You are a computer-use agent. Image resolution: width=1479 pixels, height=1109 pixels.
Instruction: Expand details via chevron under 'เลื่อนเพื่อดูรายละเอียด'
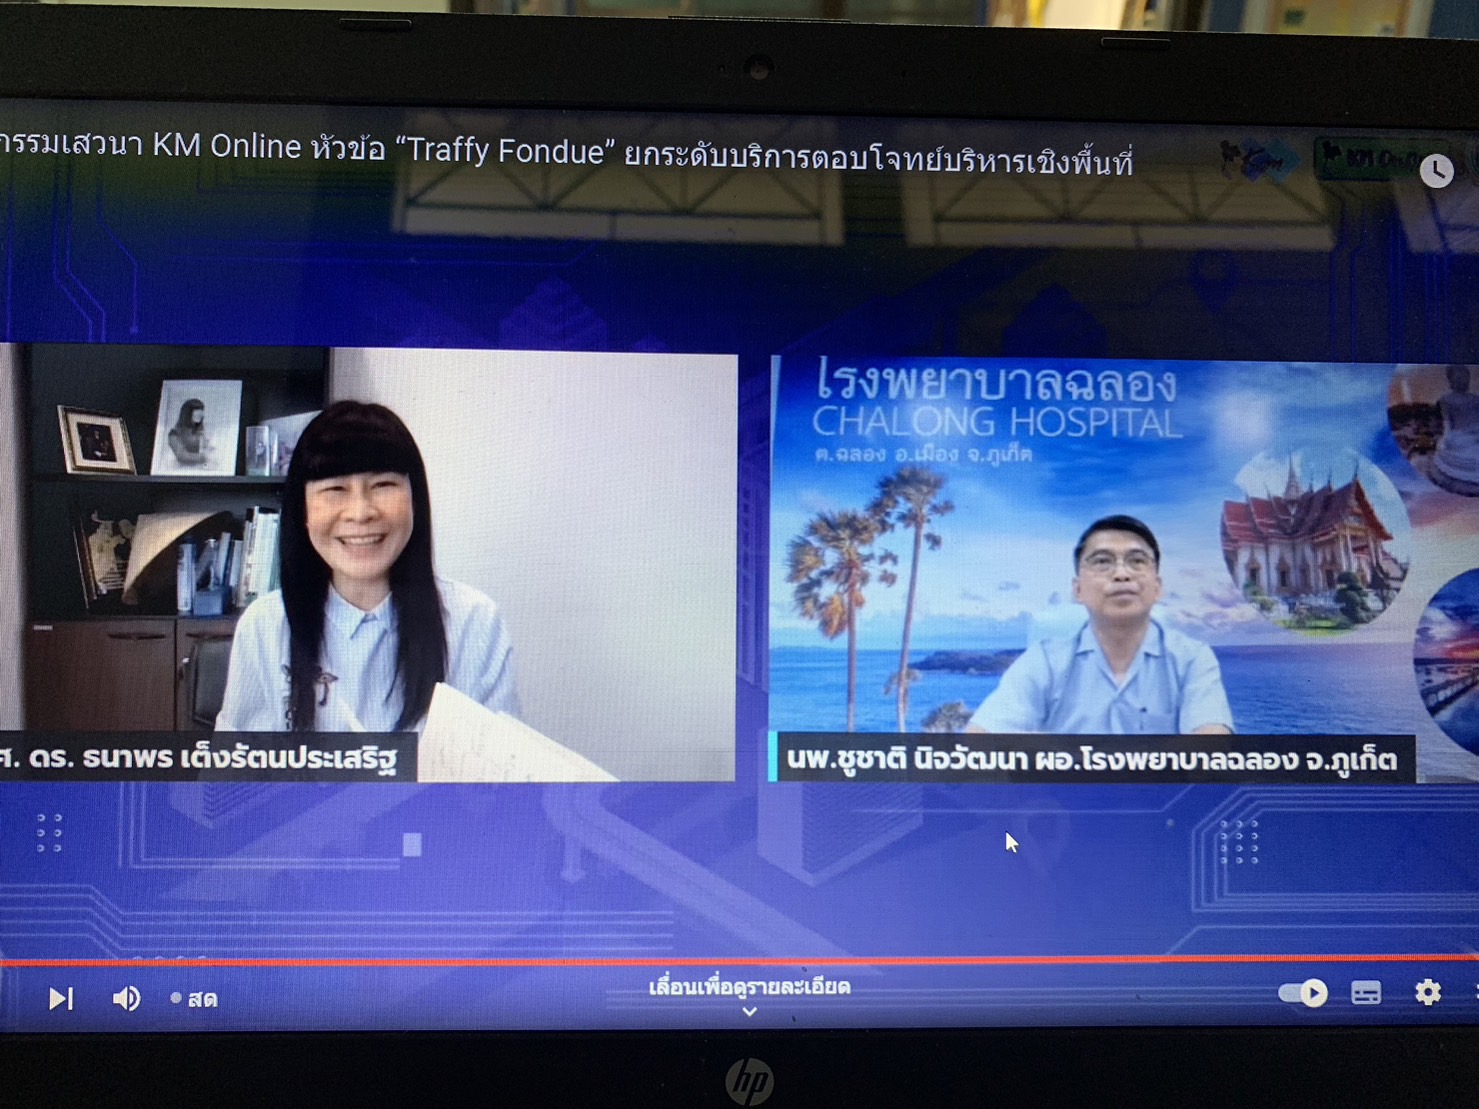coord(749,1012)
